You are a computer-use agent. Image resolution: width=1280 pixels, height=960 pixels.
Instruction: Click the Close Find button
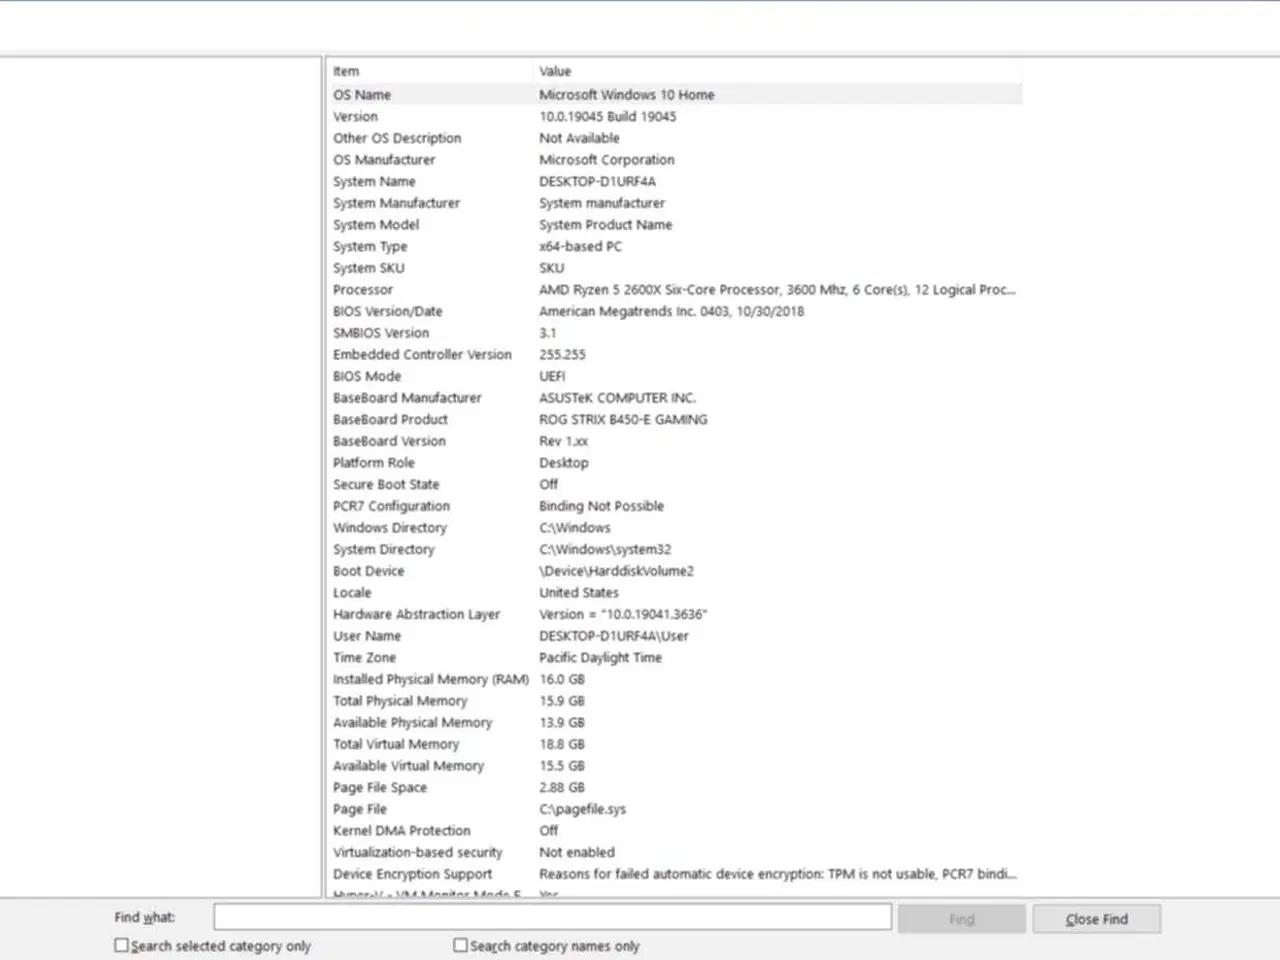1096,918
